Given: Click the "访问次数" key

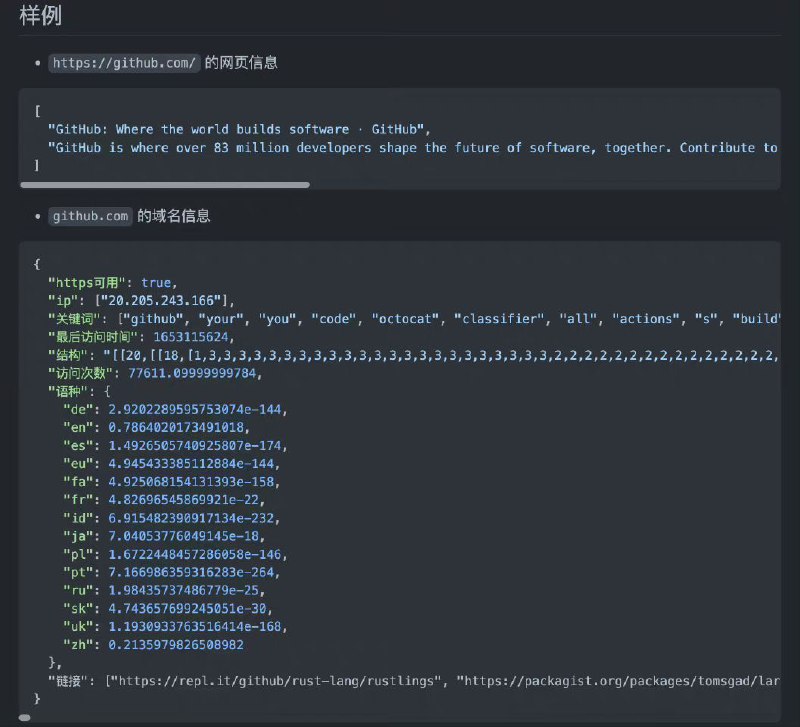Looking at the screenshot, I should tap(81, 373).
